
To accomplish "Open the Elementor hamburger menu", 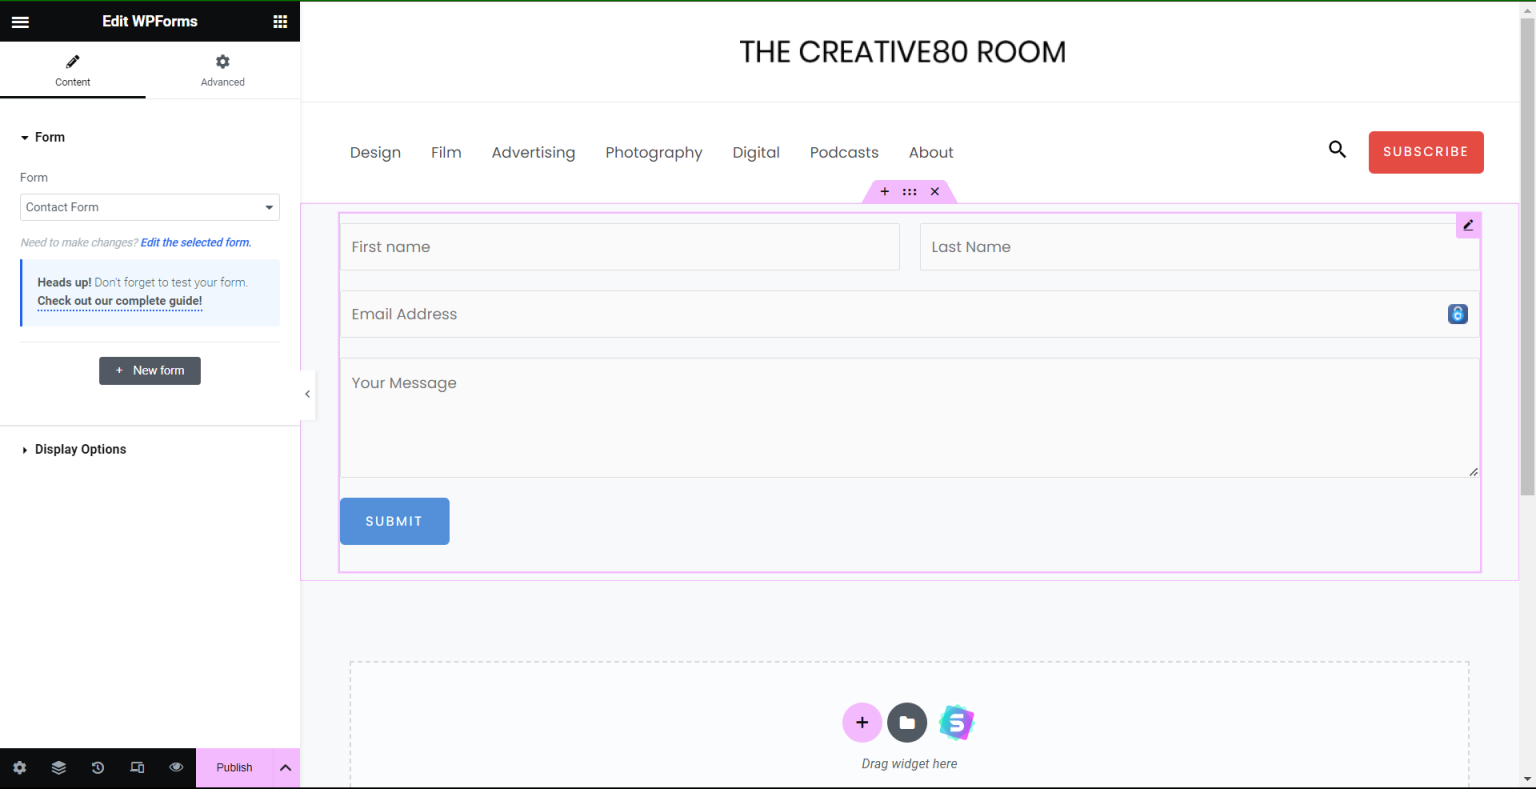I will 20,21.
